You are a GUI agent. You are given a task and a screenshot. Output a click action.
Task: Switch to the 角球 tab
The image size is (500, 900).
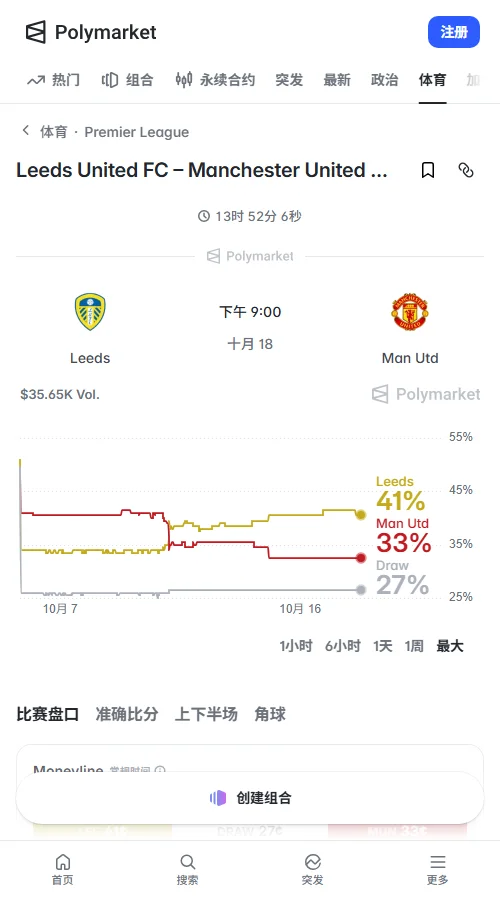coord(270,714)
